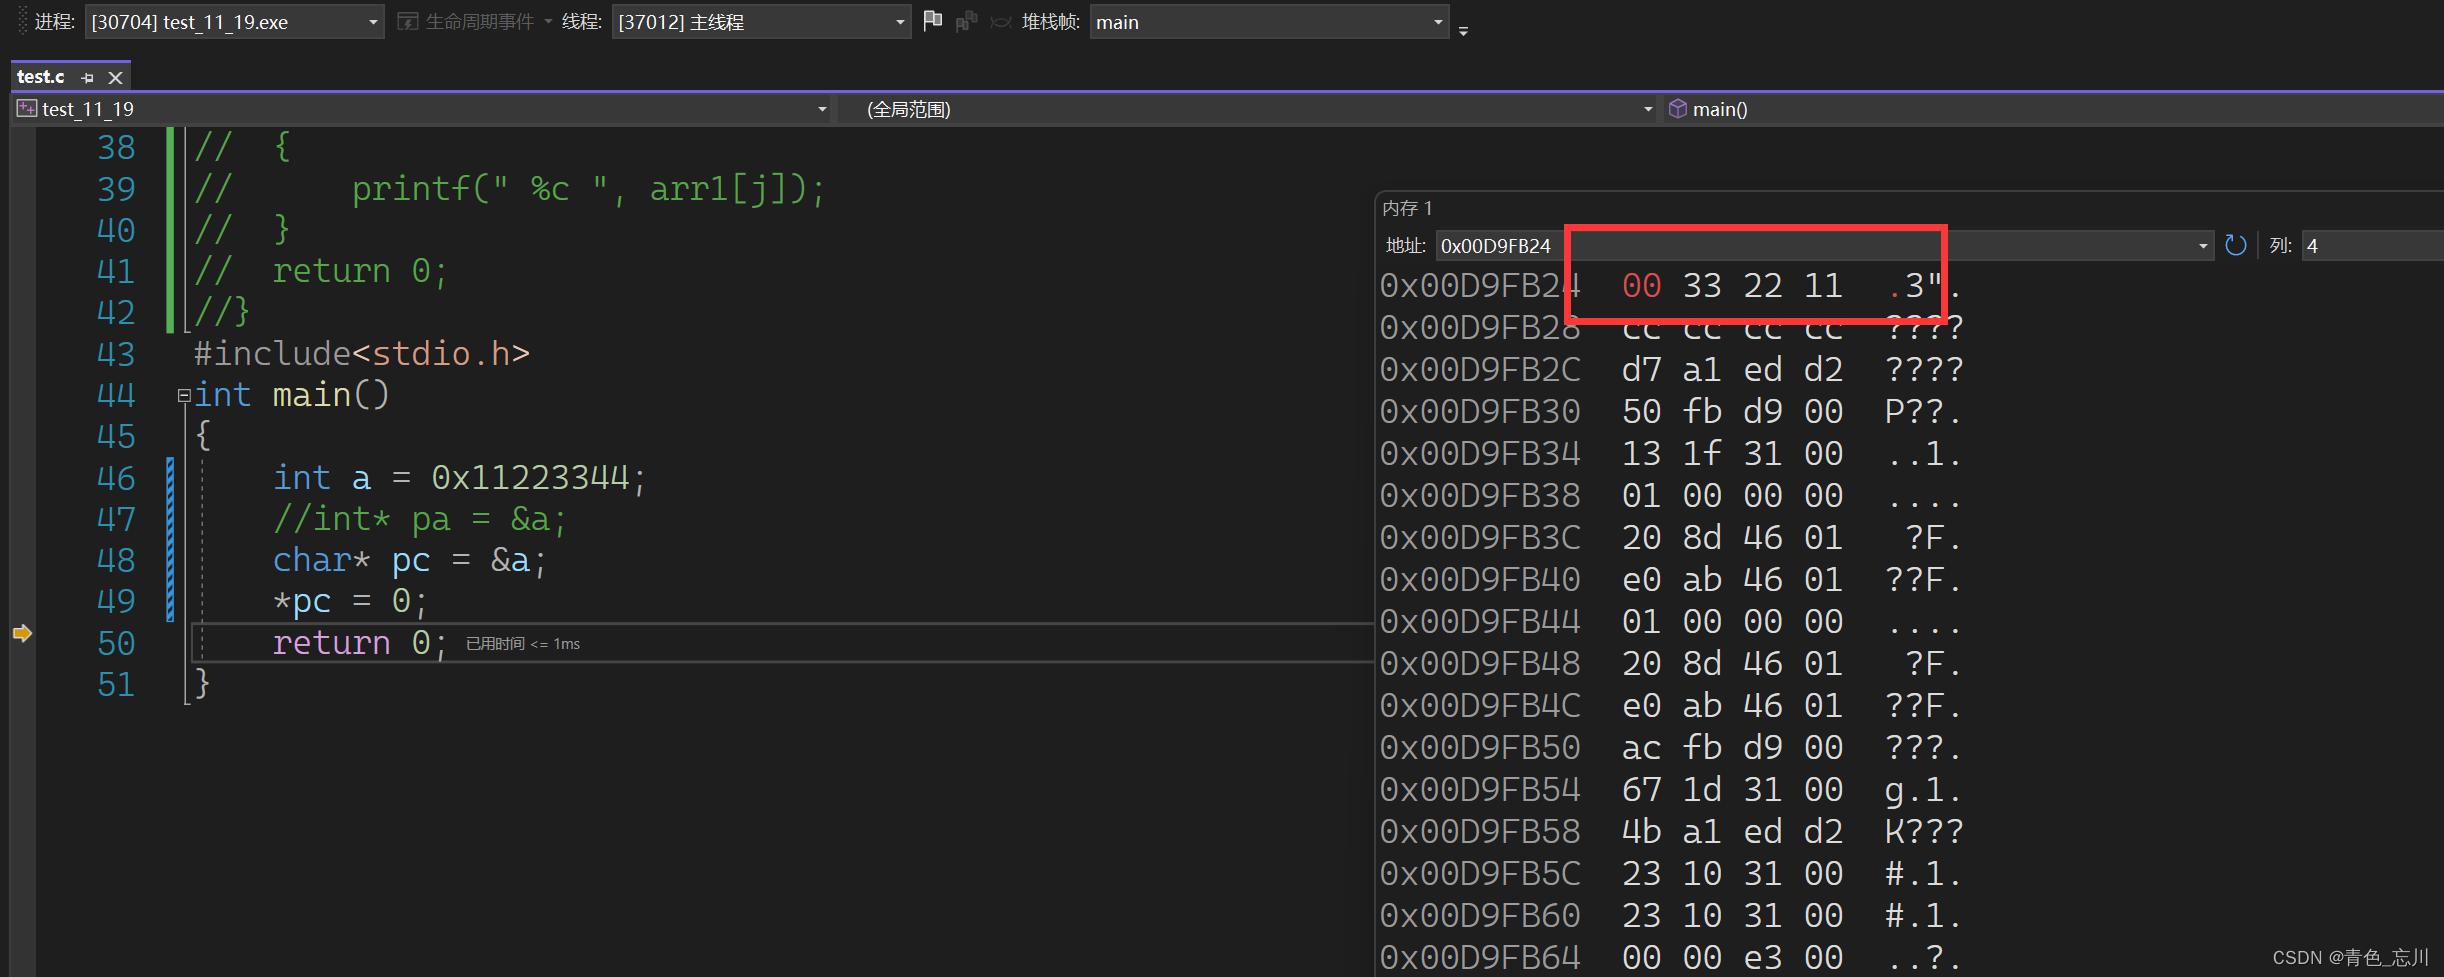This screenshot has height=977, width=2444.
Task: Click line 48 code 'char* pc = &a;'
Action: pyautogui.click(x=410, y=560)
